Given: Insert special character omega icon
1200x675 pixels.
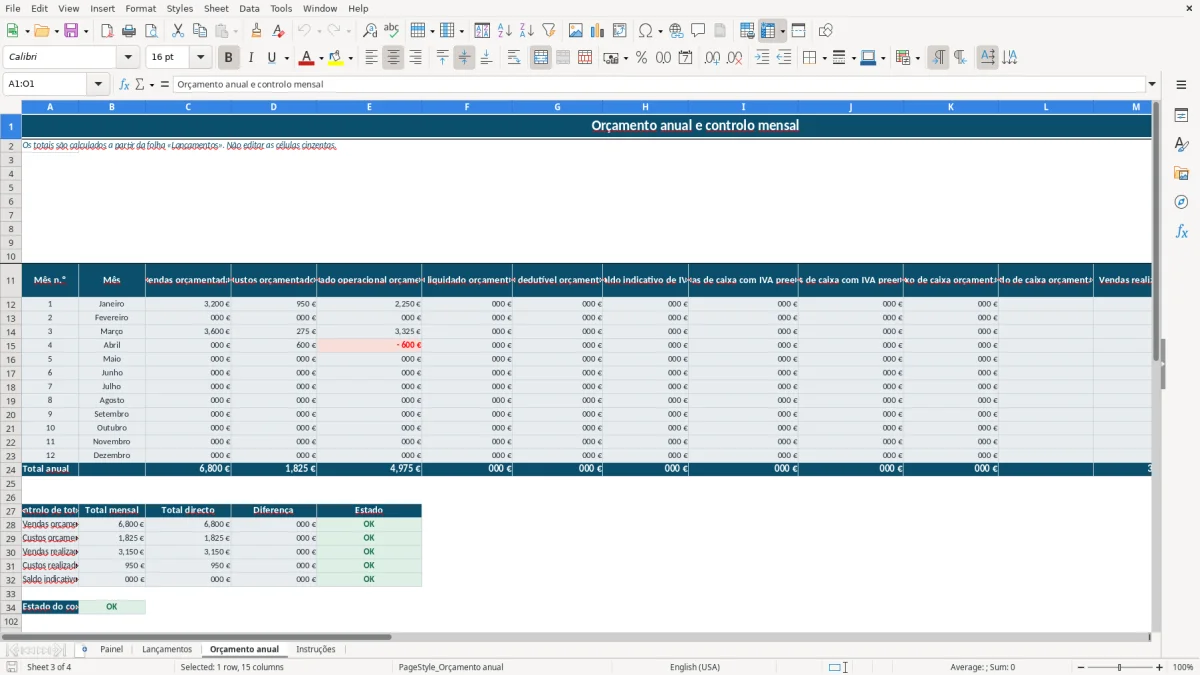Looking at the screenshot, I should (x=646, y=31).
